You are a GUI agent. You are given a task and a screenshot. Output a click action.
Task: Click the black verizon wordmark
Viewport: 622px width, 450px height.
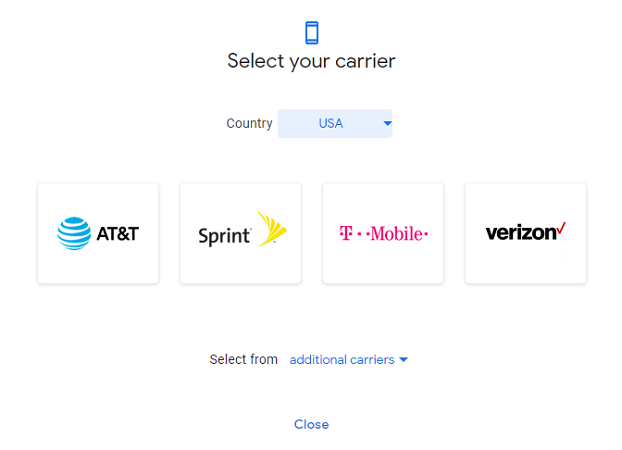pyautogui.click(x=520, y=233)
